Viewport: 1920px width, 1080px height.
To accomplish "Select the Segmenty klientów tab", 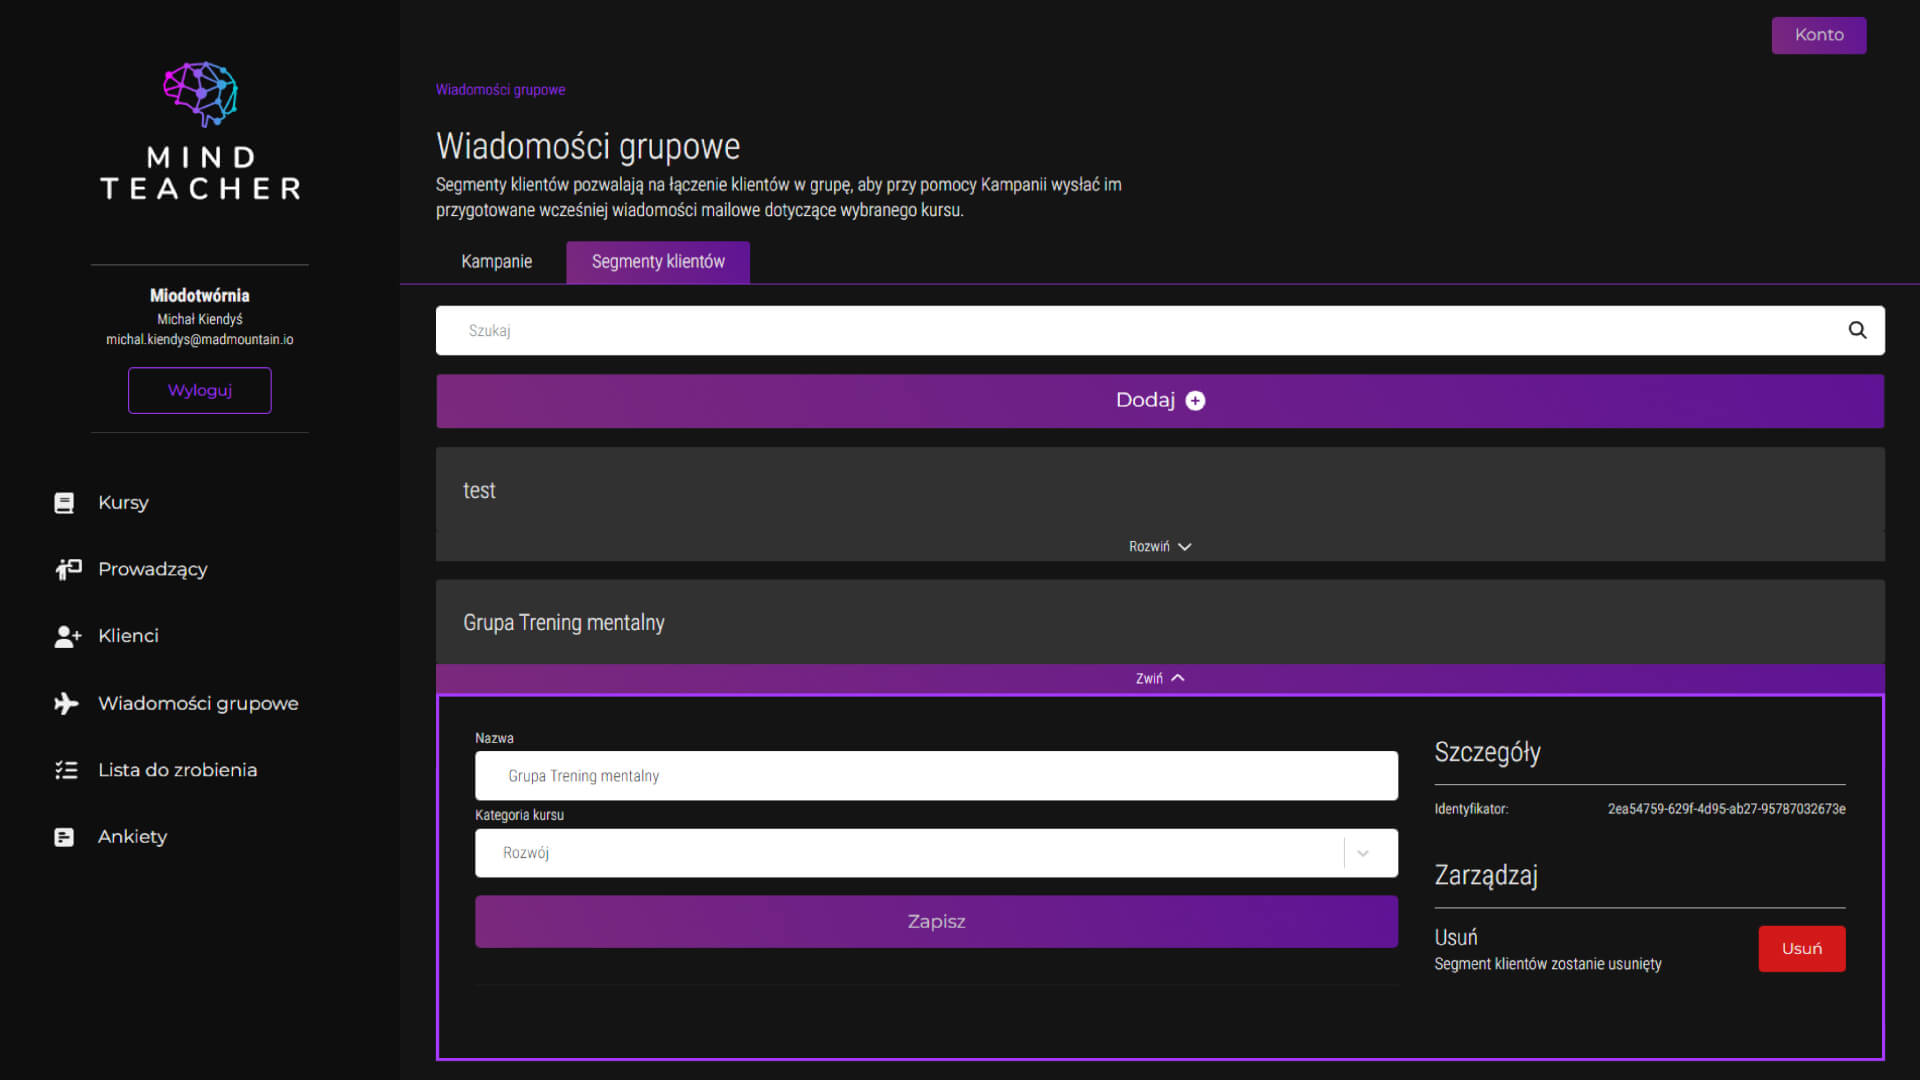I will [x=658, y=262].
